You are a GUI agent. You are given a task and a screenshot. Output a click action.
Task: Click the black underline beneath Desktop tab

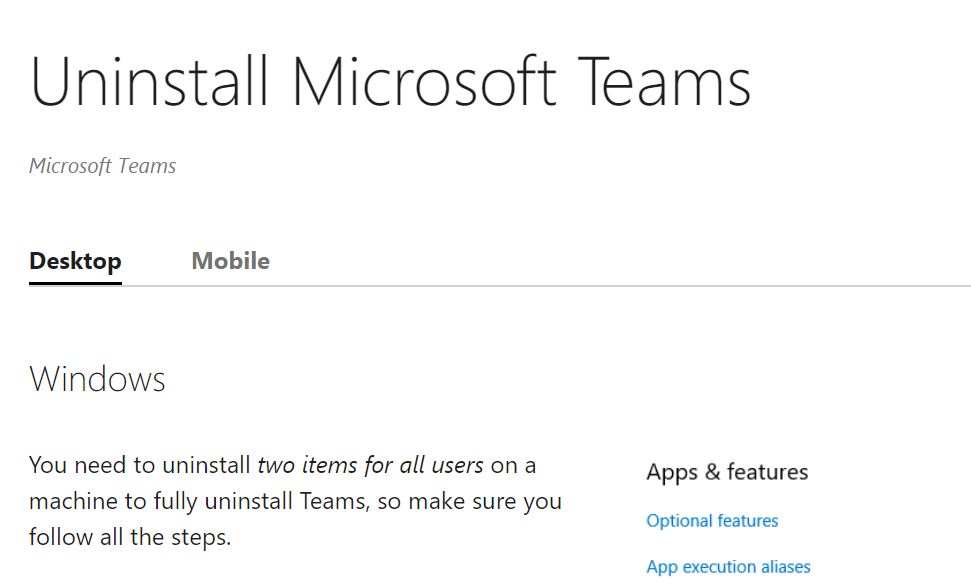(x=75, y=283)
